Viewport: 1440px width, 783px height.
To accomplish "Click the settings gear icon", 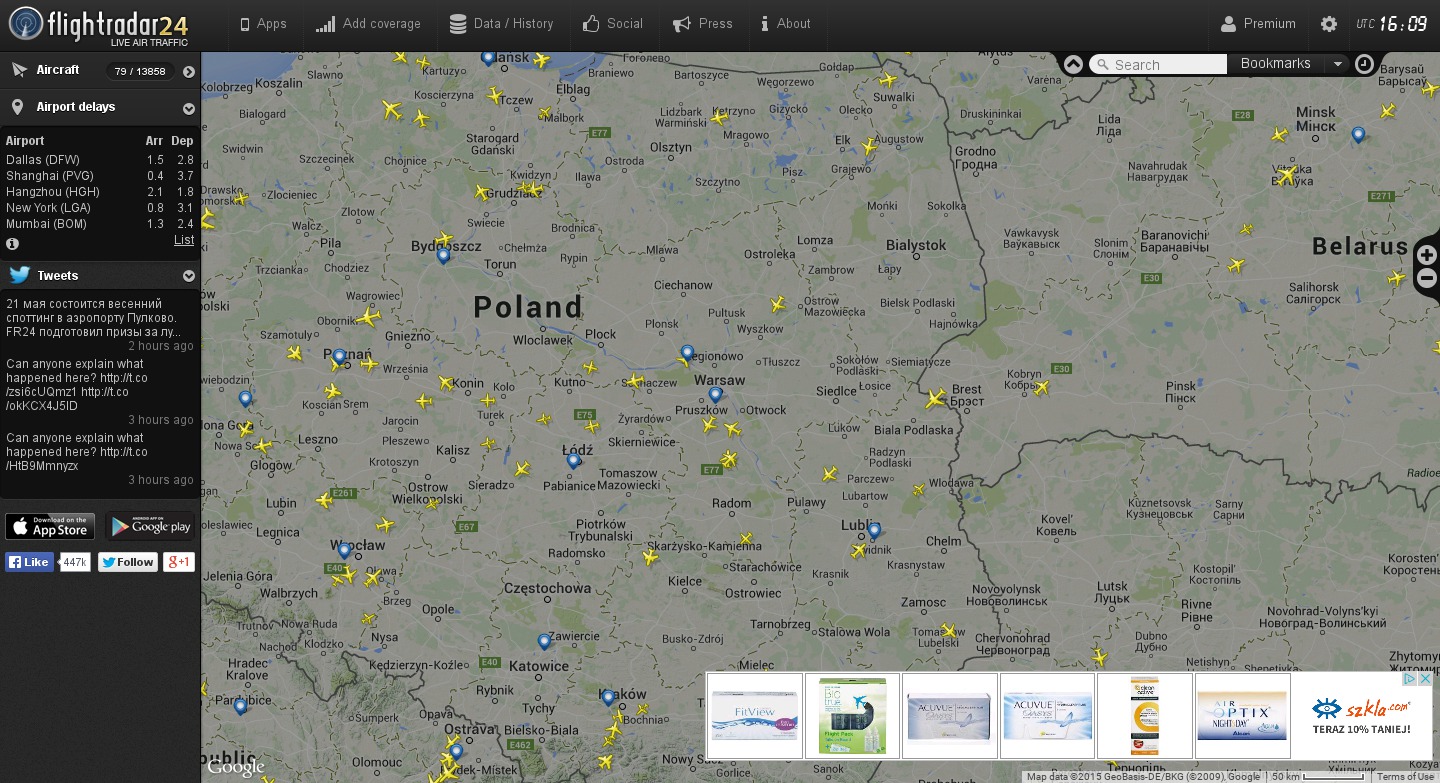I will tap(1328, 24).
